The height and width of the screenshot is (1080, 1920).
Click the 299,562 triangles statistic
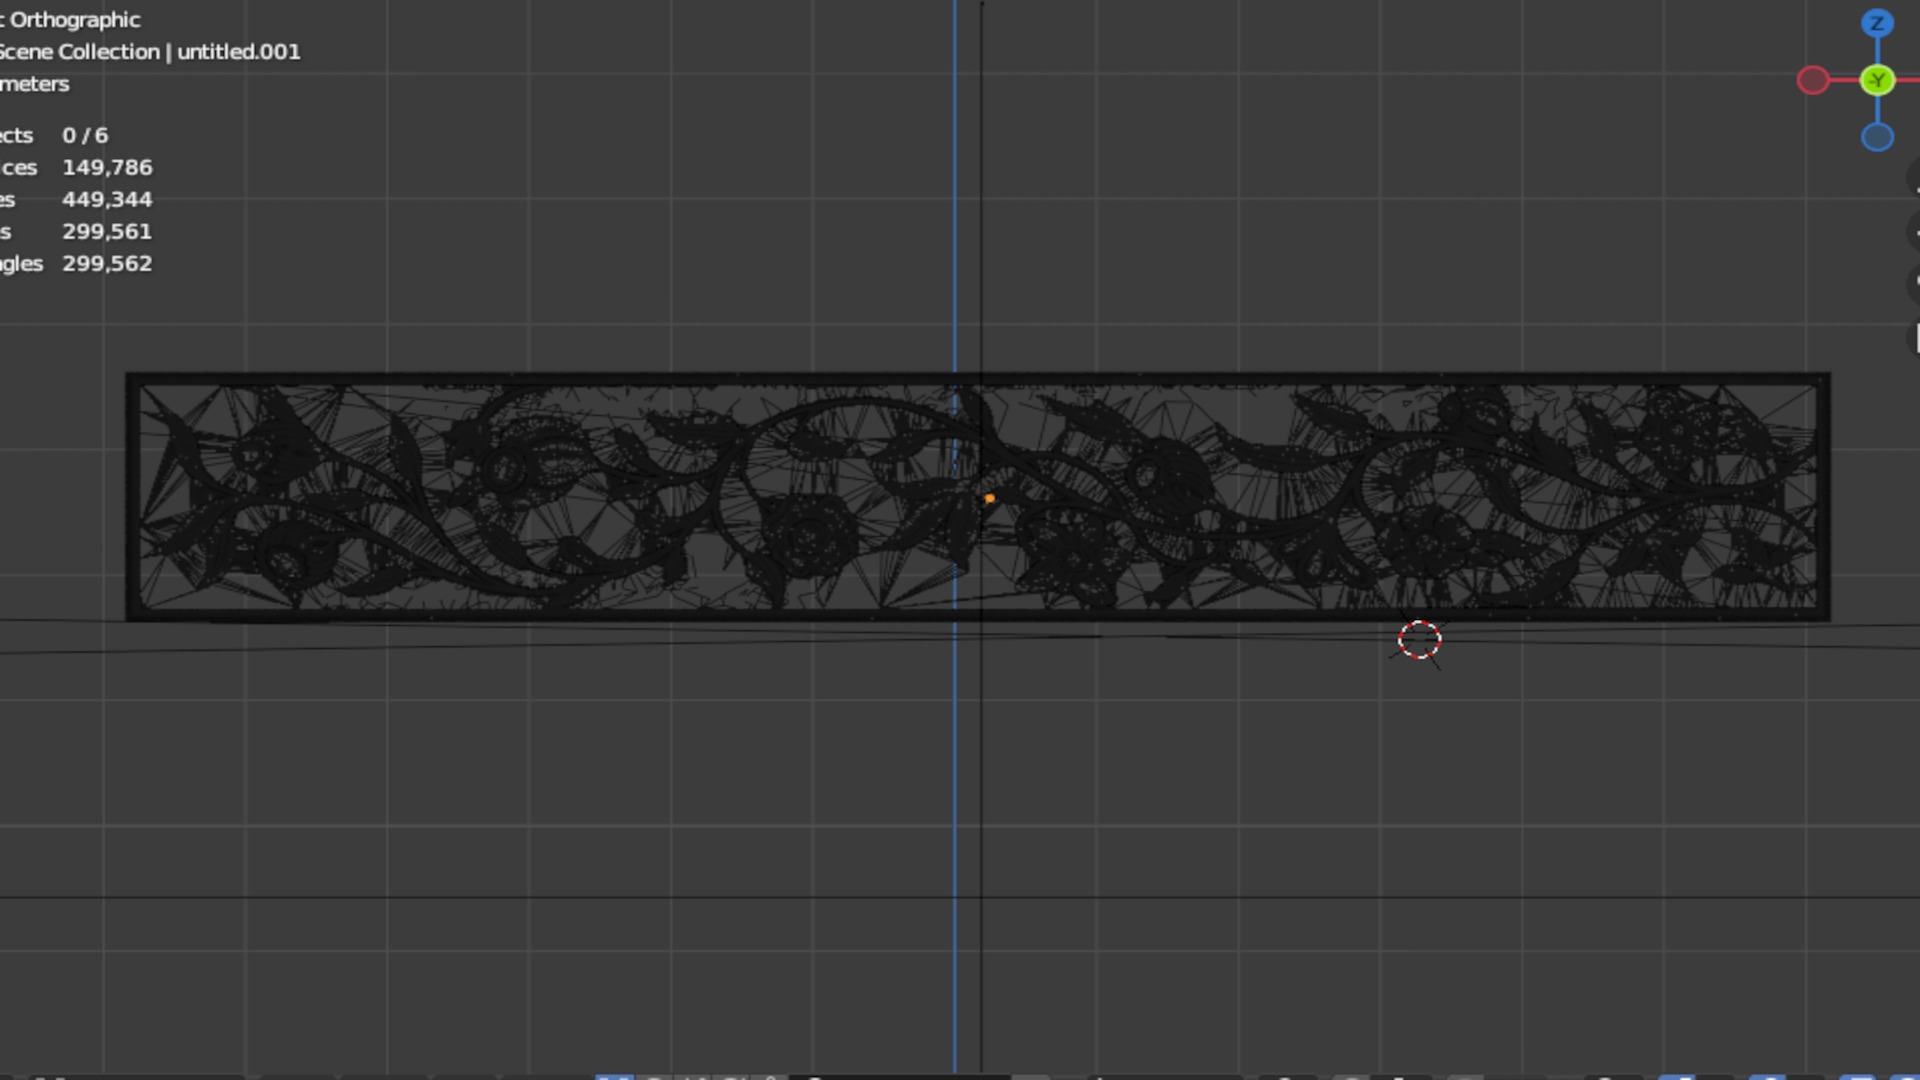107,264
